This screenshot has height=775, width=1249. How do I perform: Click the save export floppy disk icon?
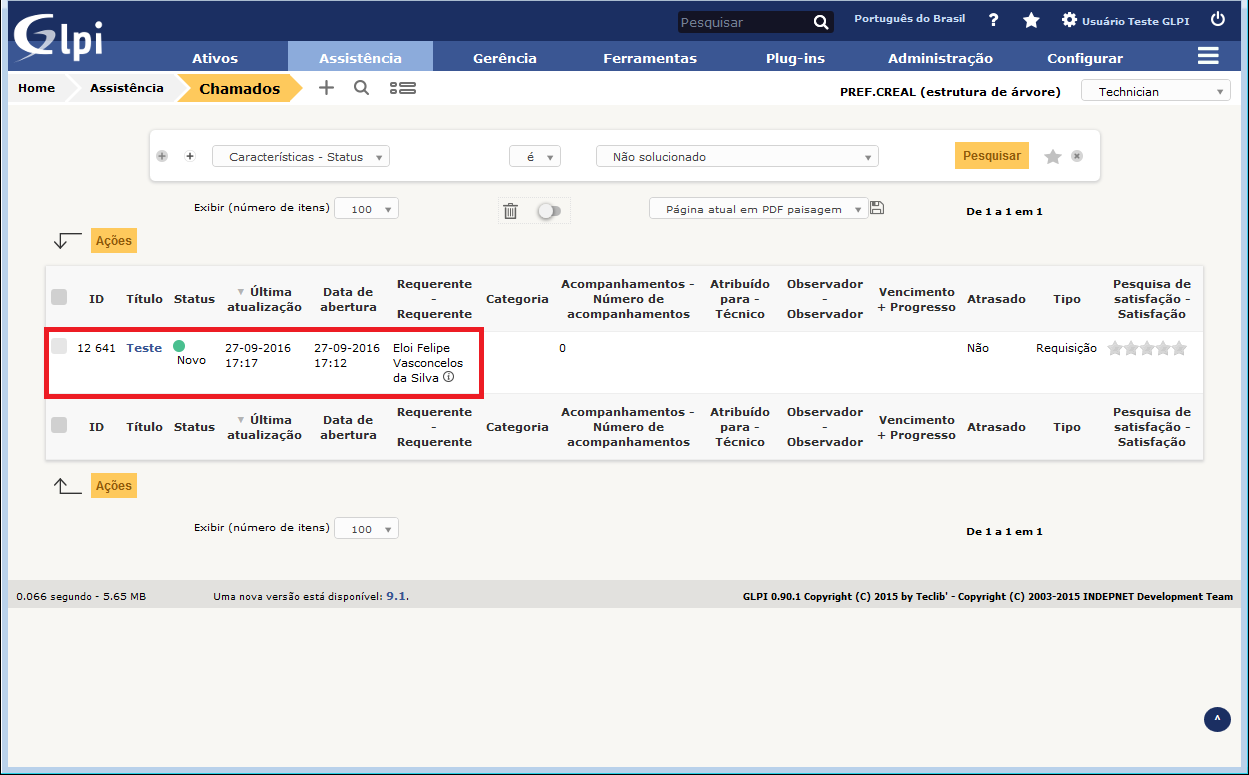[x=877, y=208]
